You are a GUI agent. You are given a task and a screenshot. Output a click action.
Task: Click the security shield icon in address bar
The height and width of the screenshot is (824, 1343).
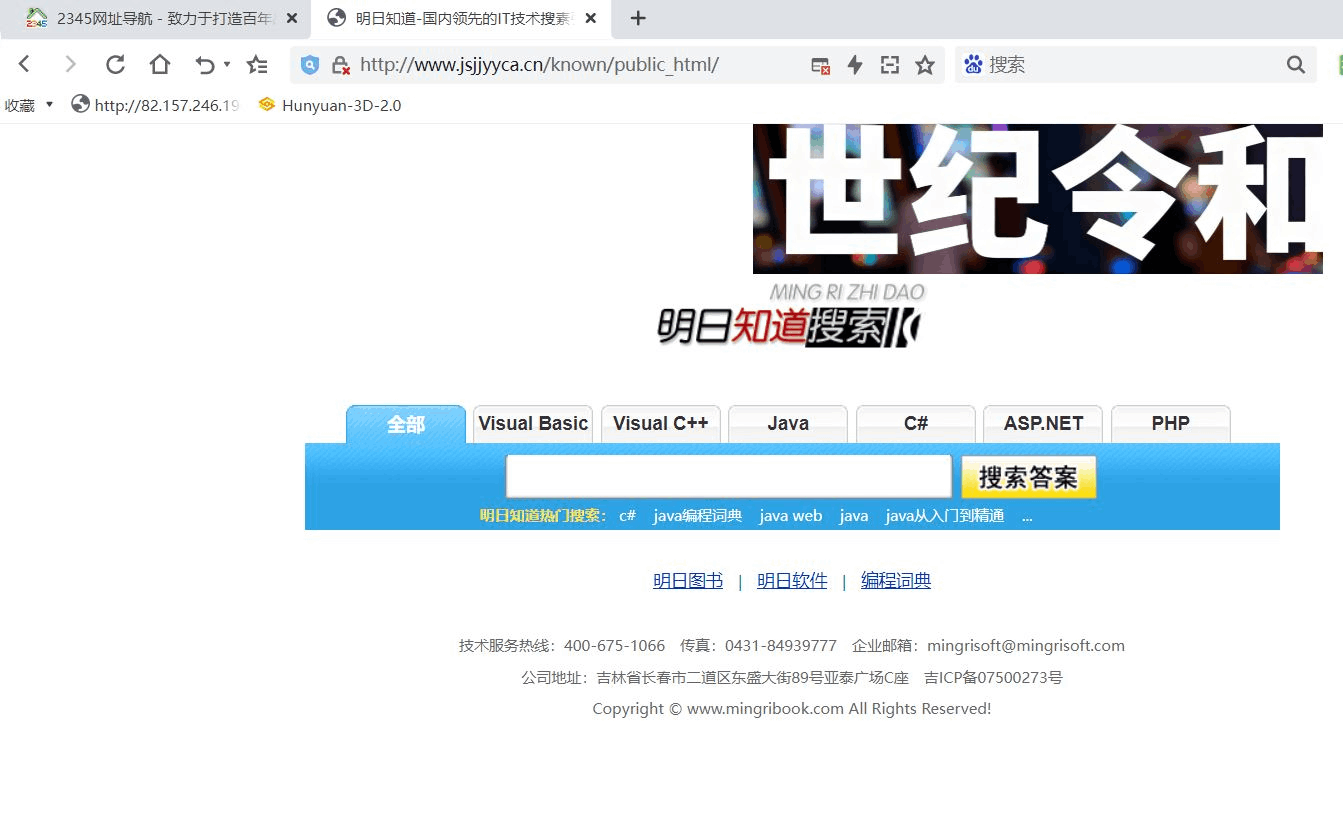[x=310, y=65]
